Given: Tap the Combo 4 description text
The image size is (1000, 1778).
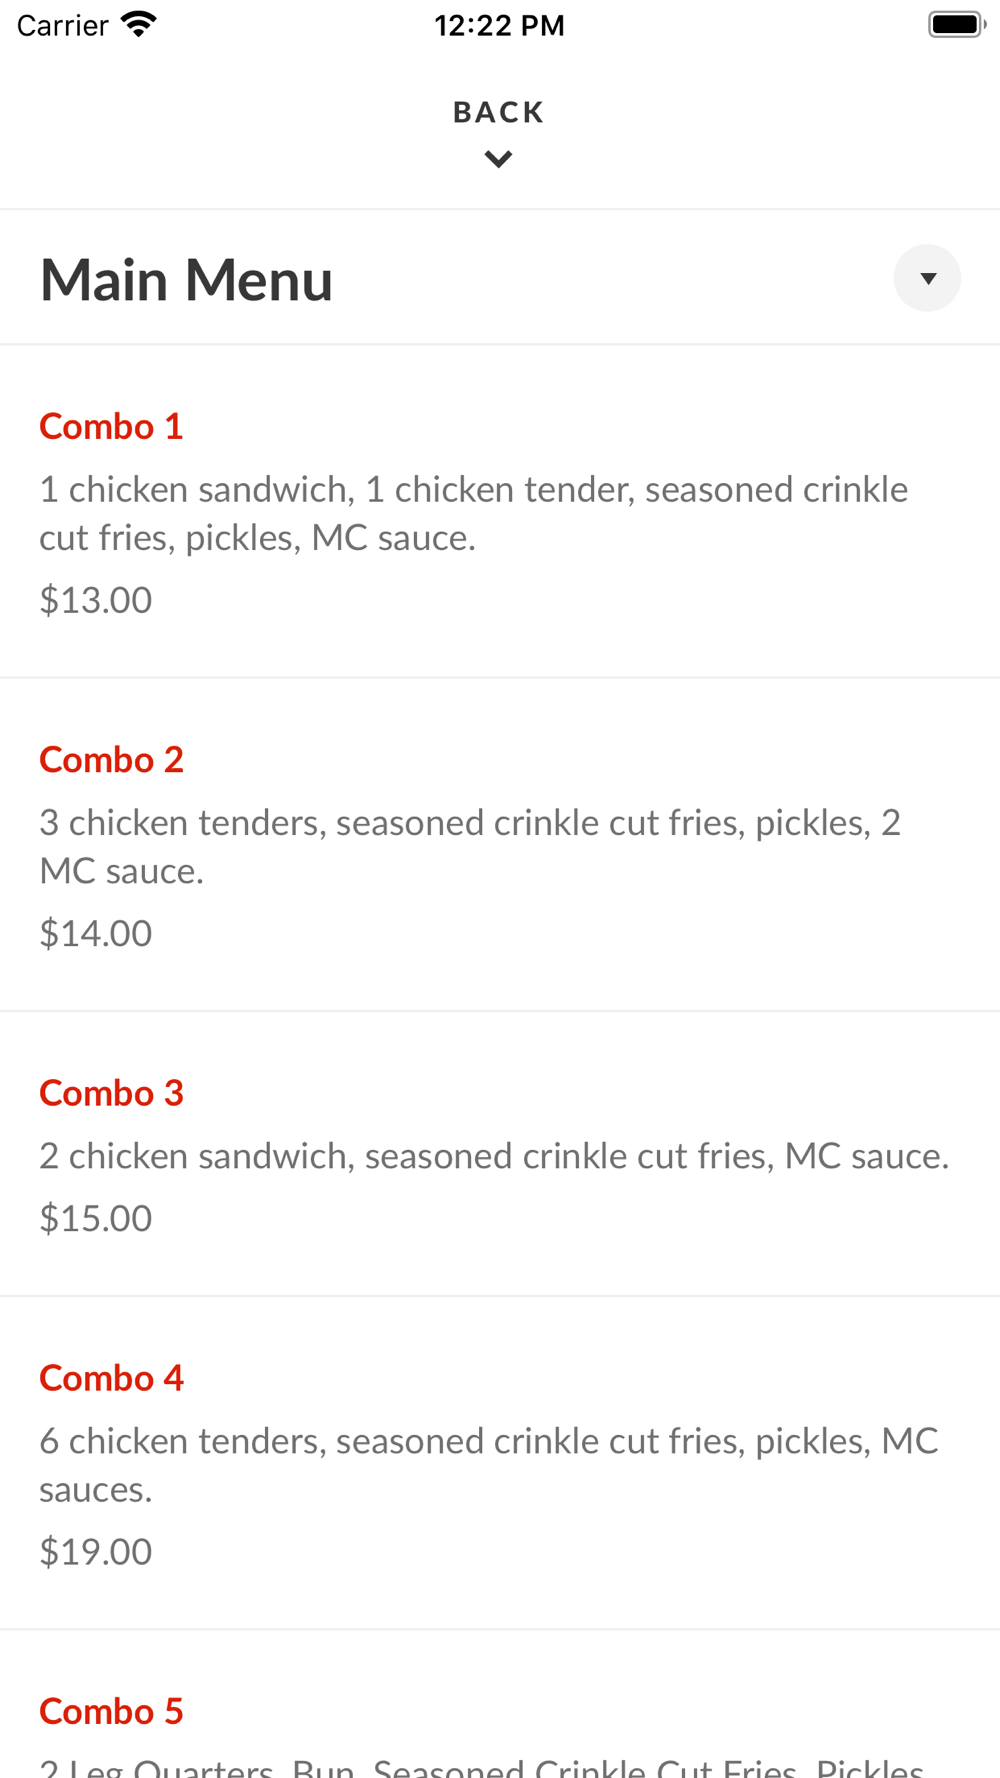Looking at the screenshot, I should (489, 1464).
